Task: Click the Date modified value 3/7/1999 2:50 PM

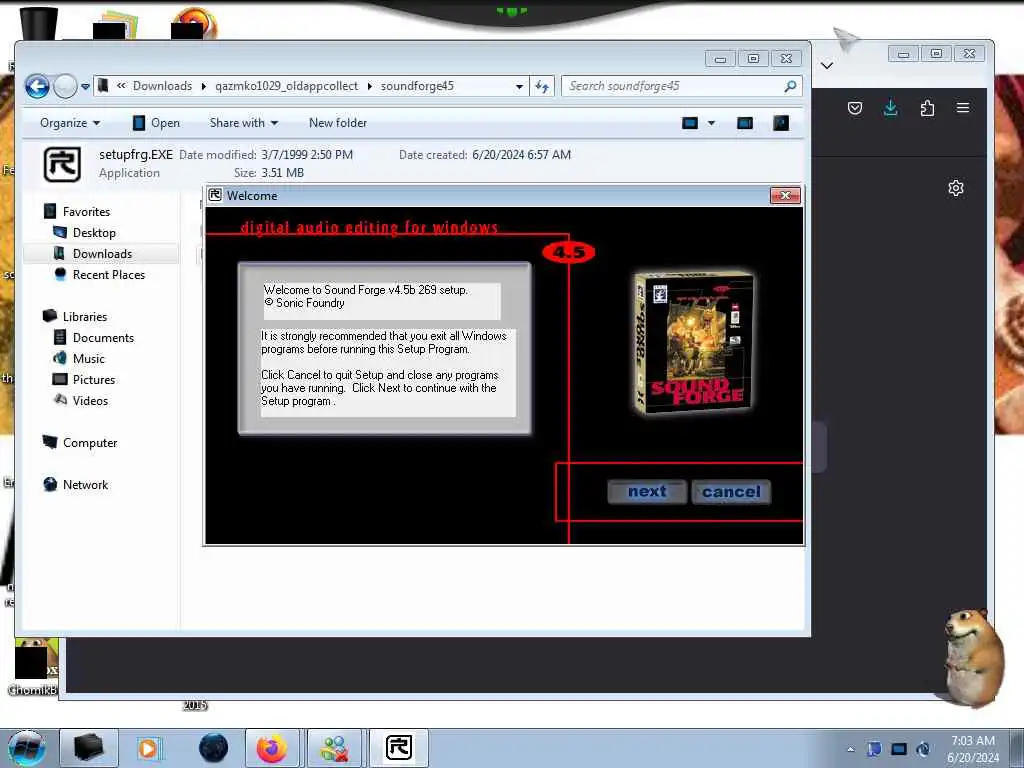Action: [307, 155]
